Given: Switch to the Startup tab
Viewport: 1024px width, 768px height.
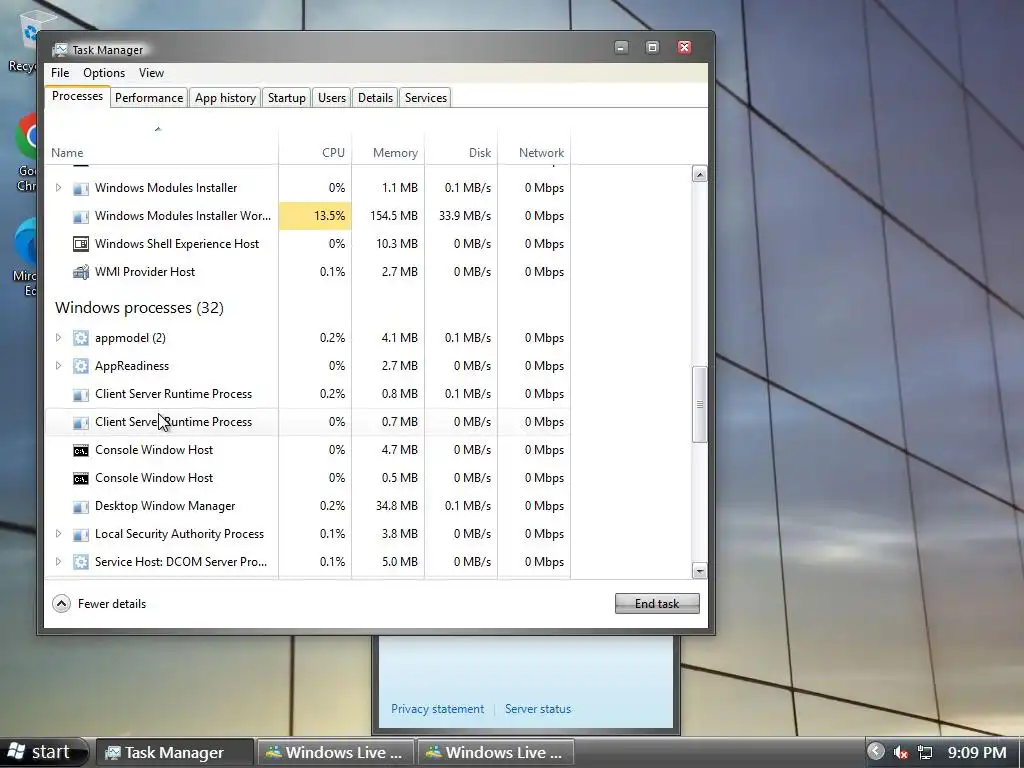Looking at the screenshot, I should coord(287,98).
